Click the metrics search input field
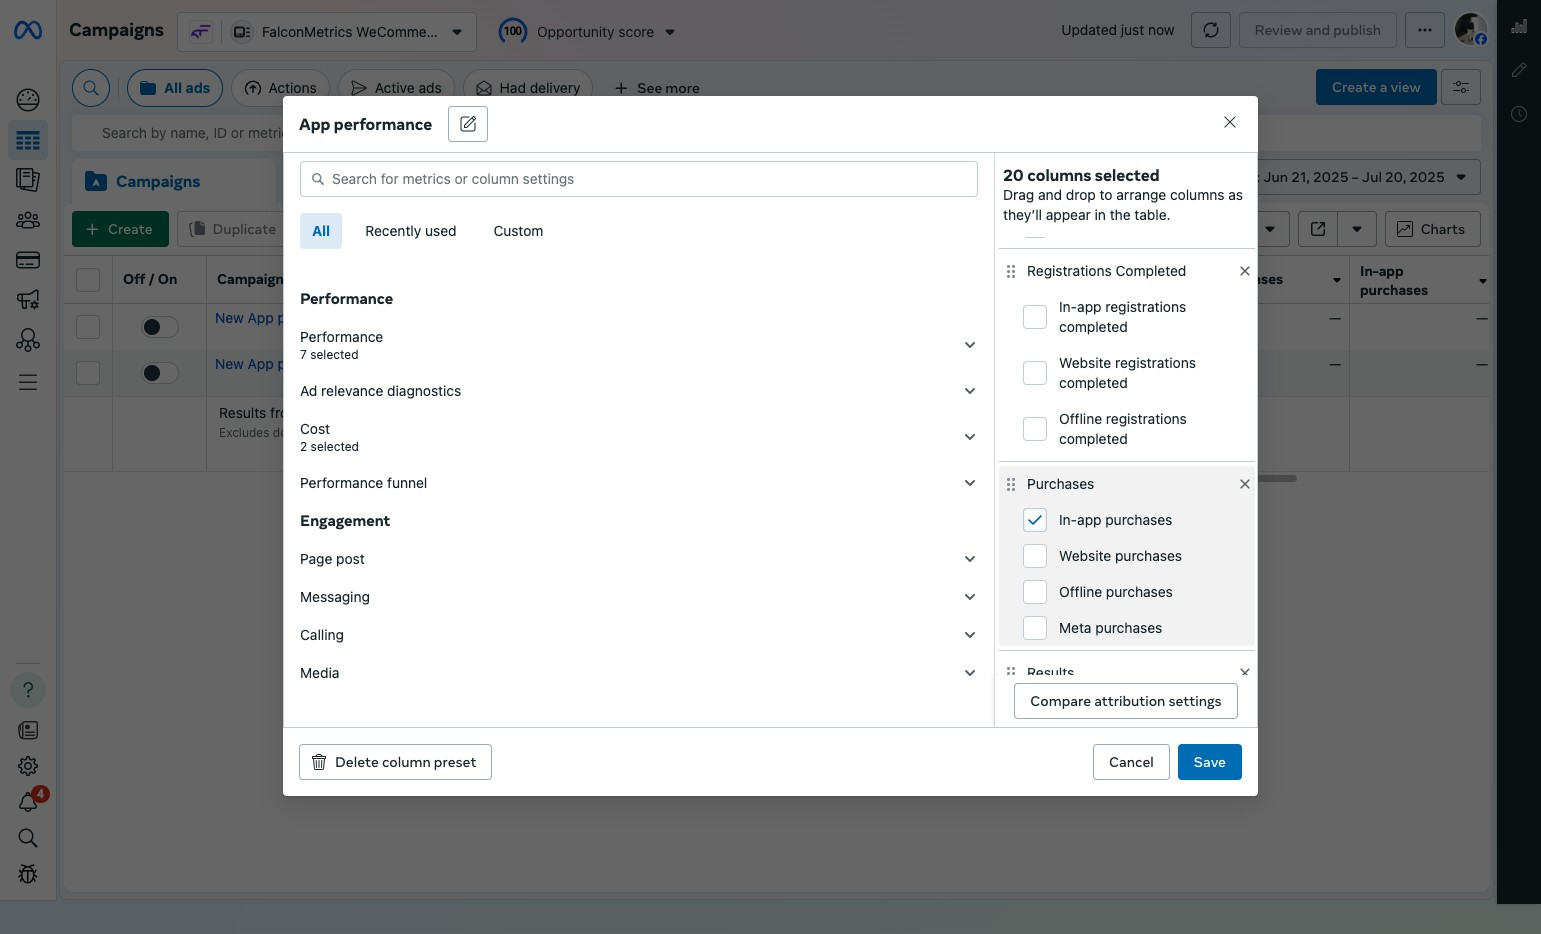The width and height of the screenshot is (1541, 934). click(640, 179)
